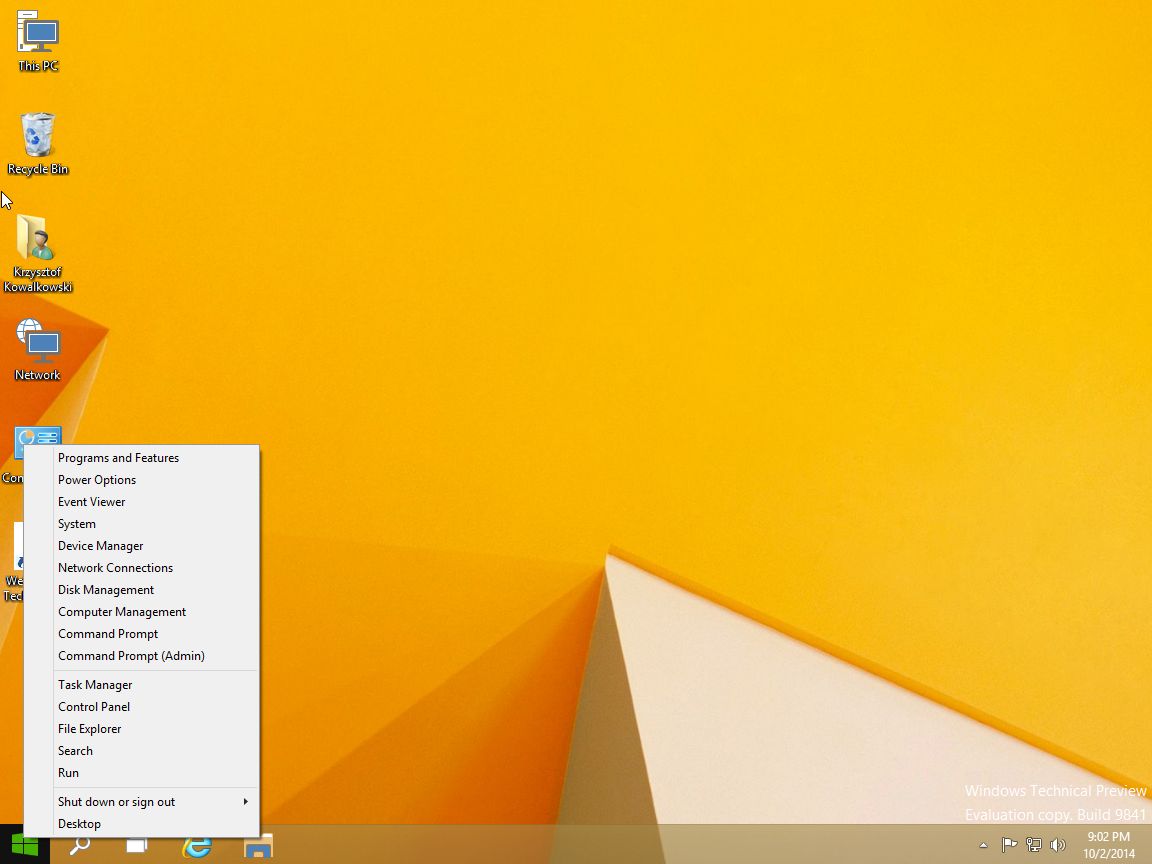The width and height of the screenshot is (1152, 864).
Task: Expand the Shut down or sign out submenu
Action: pyautogui.click(x=142, y=802)
